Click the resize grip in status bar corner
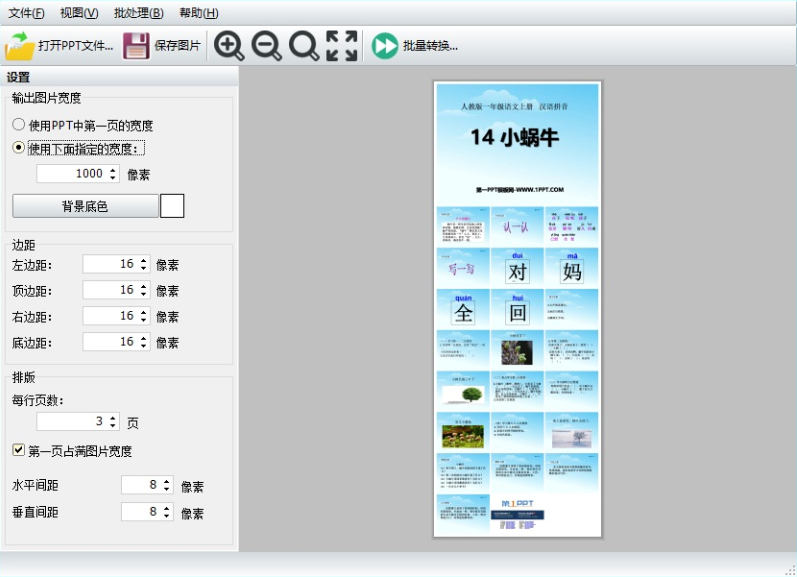The height and width of the screenshot is (577, 797). (790, 570)
